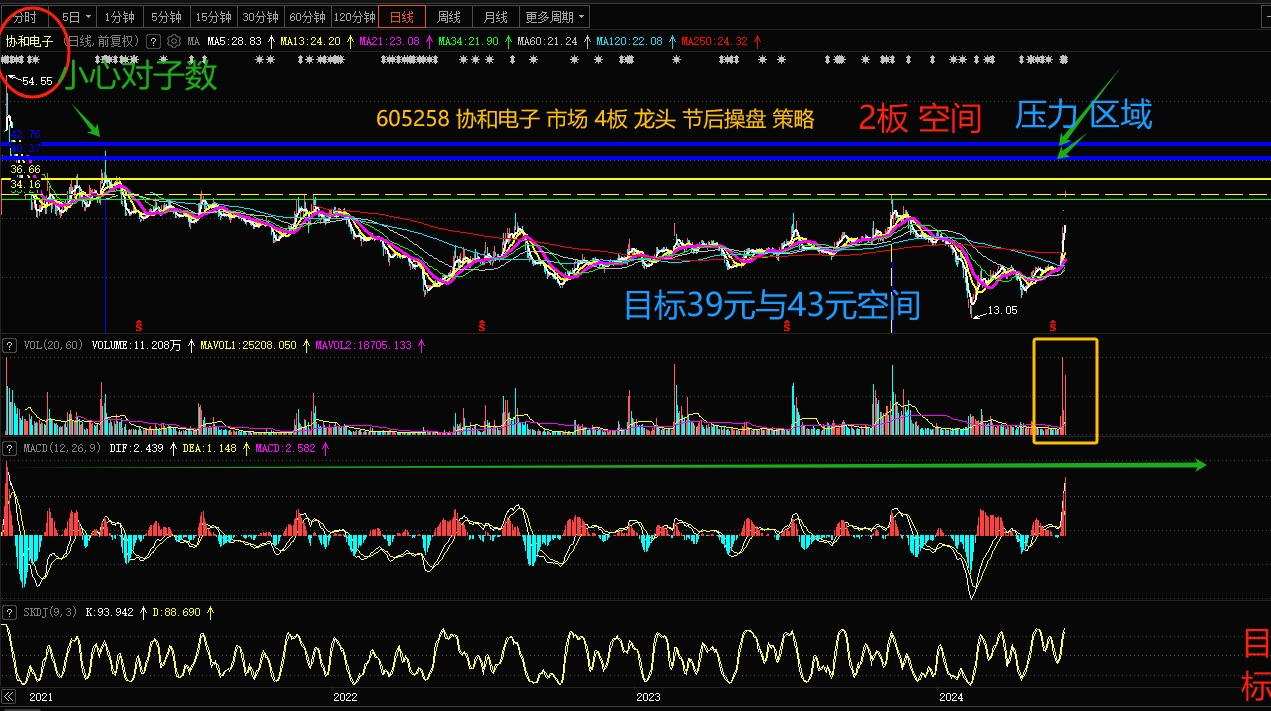Click the SKDJ panel help icon

click(x=10, y=611)
